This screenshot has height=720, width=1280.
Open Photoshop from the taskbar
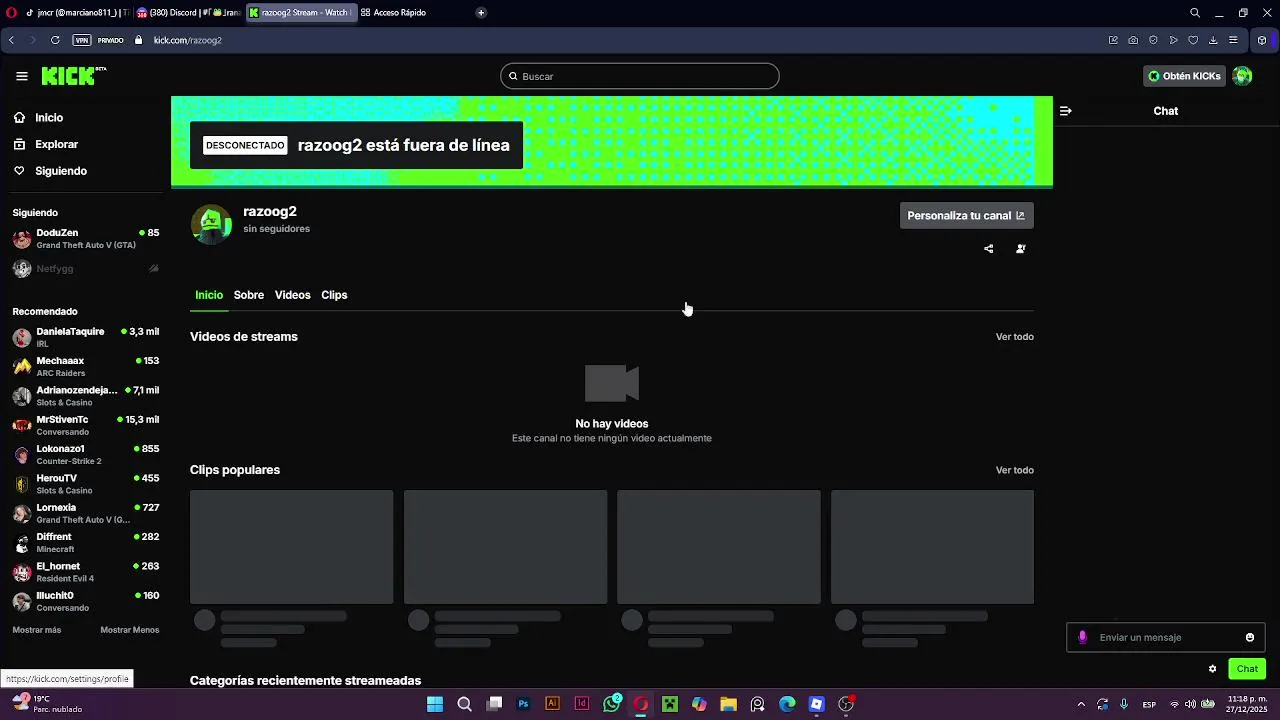tap(523, 704)
